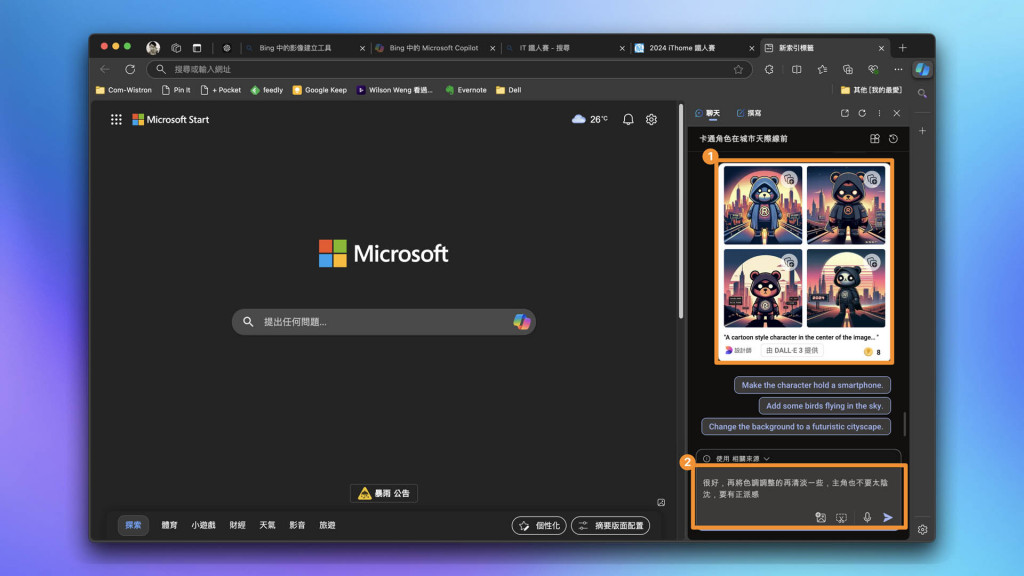Open the Google Keep bookmark

(x=319, y=90)
